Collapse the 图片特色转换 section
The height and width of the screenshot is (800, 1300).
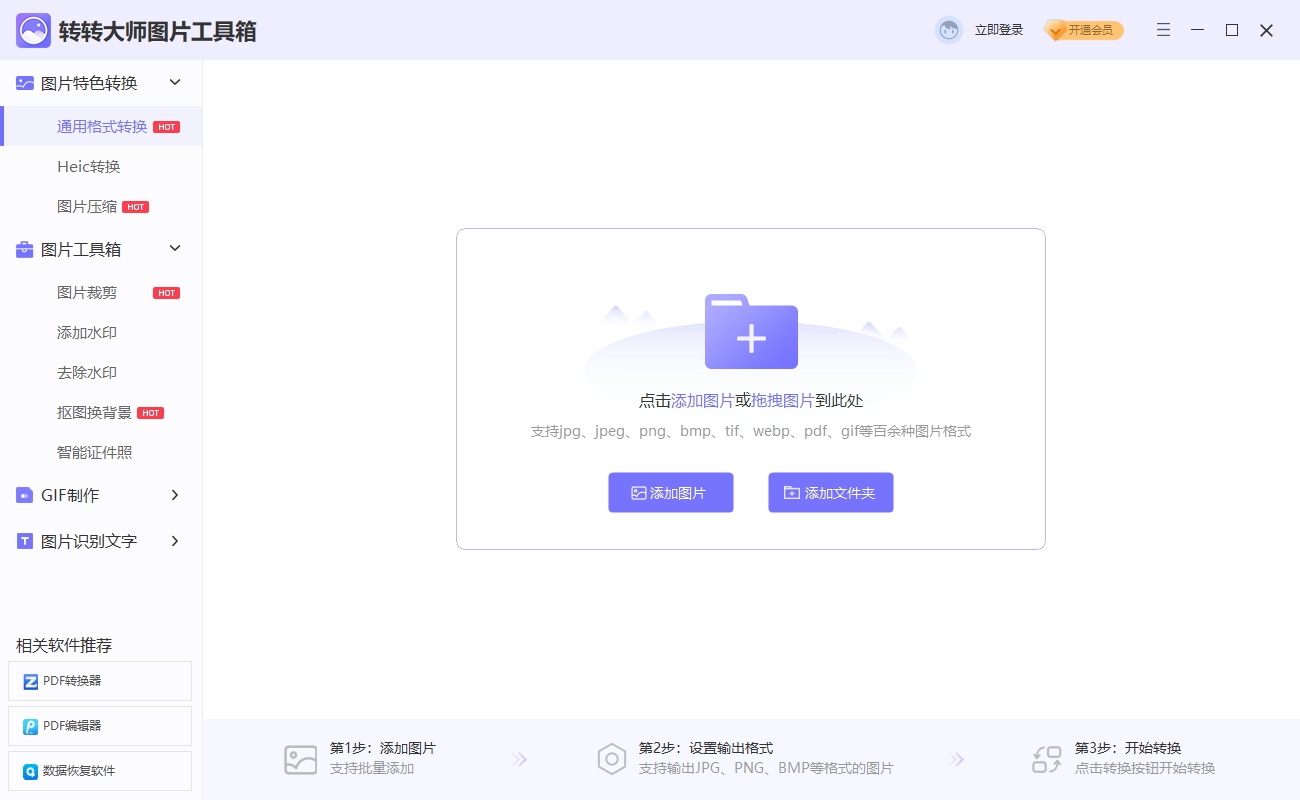pos(175,83)
